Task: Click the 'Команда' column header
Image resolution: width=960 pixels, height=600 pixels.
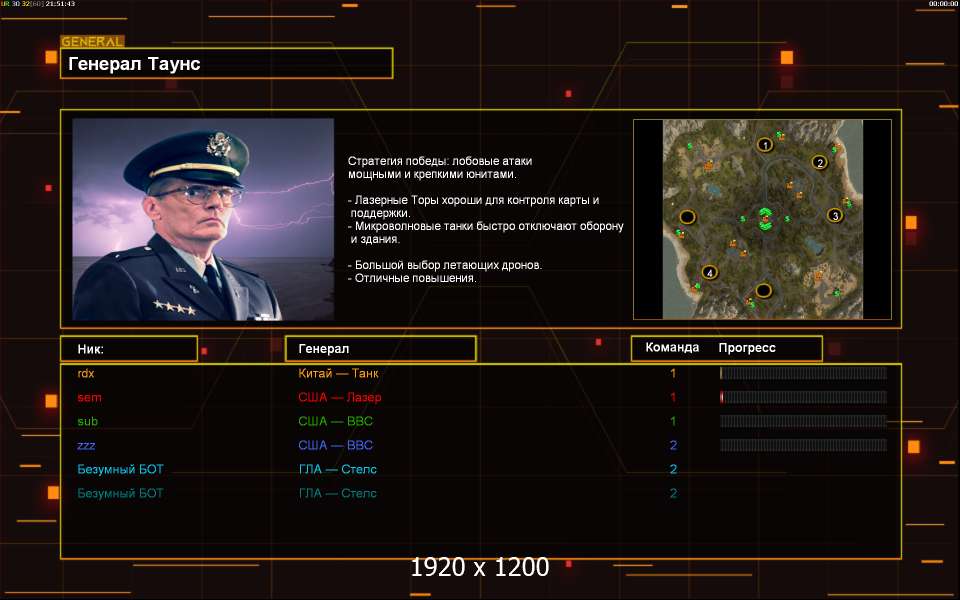Action: click(x=672, y=348)
